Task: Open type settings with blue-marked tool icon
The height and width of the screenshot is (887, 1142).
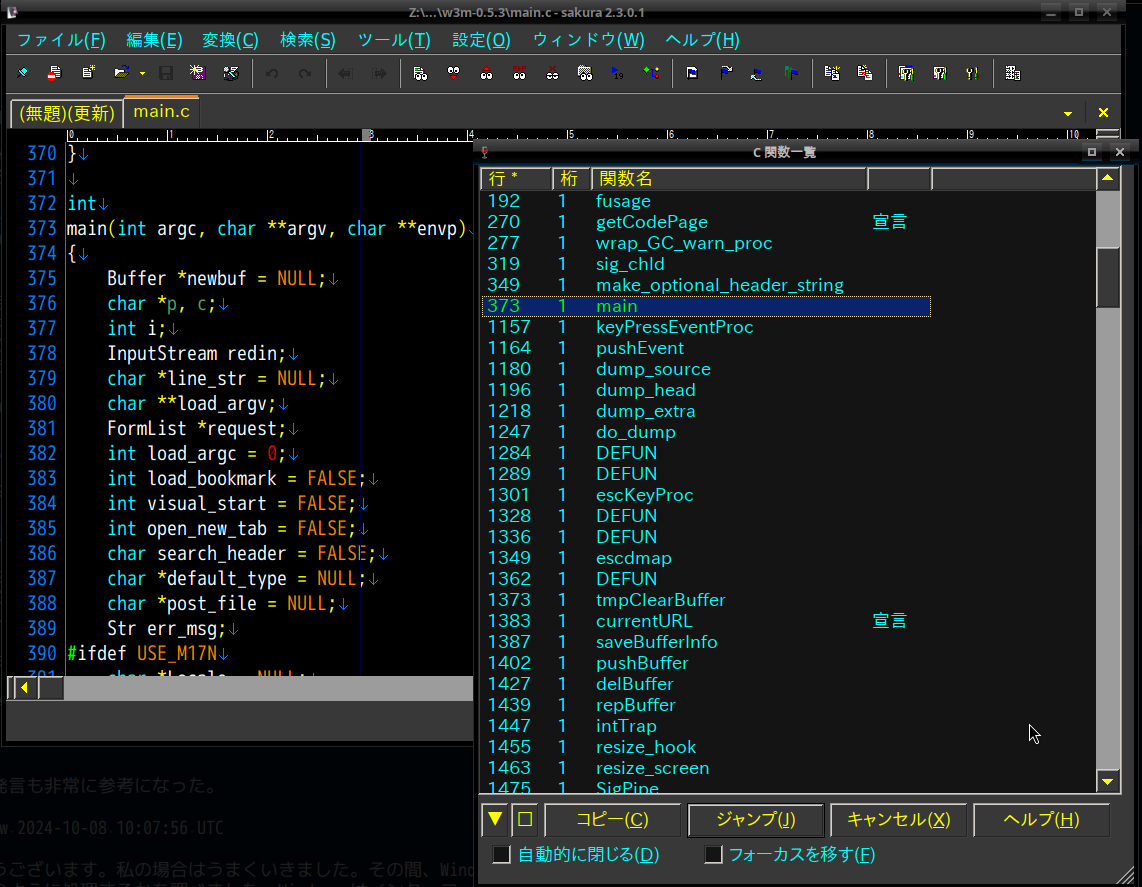Action: pyautogui.click(x=906, y=73)
